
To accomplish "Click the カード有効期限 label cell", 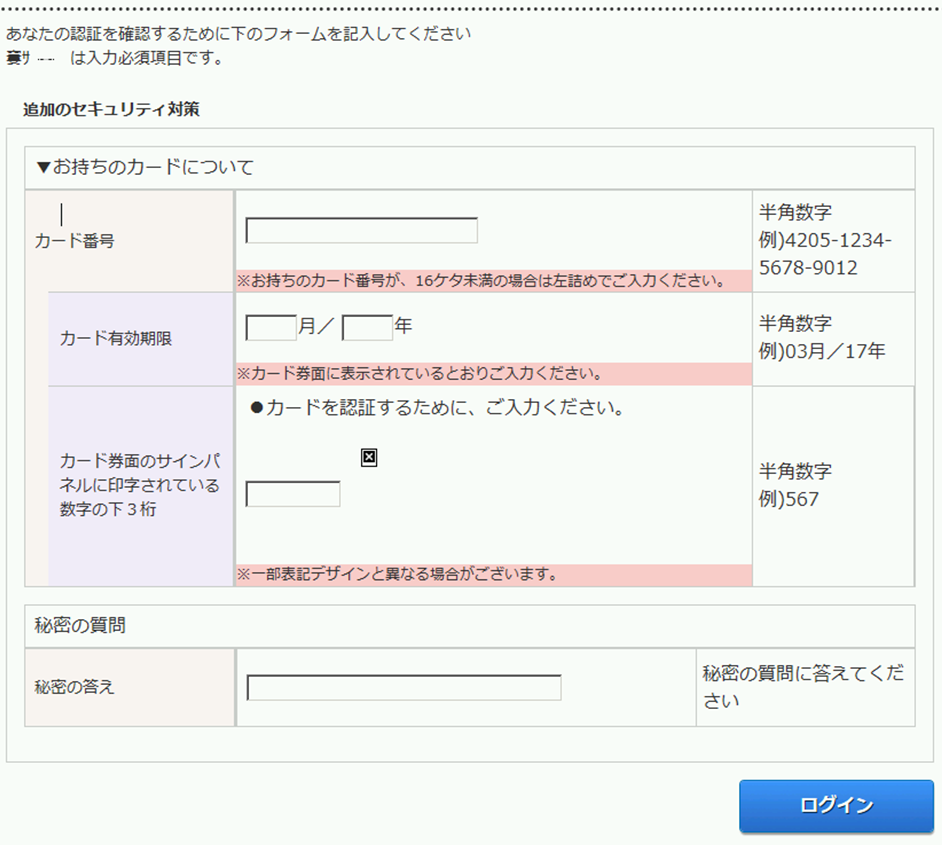I will tap(116, 338).
